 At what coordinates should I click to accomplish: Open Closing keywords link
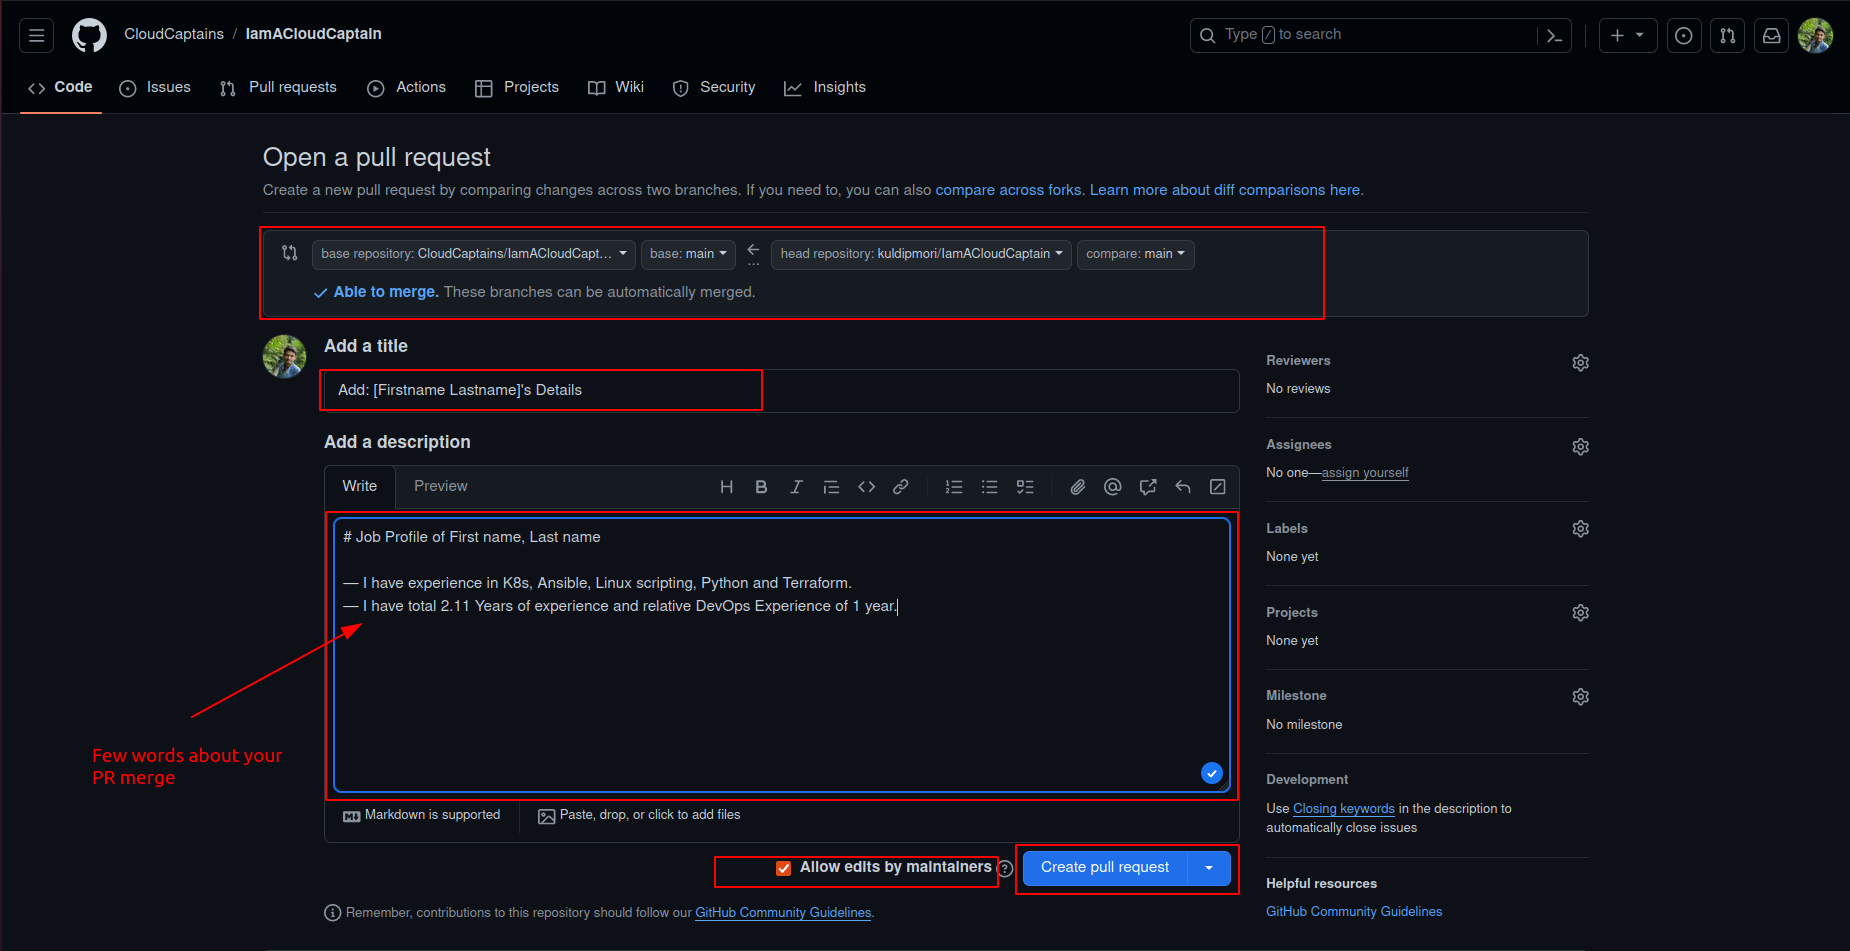tap(1343, 809)
